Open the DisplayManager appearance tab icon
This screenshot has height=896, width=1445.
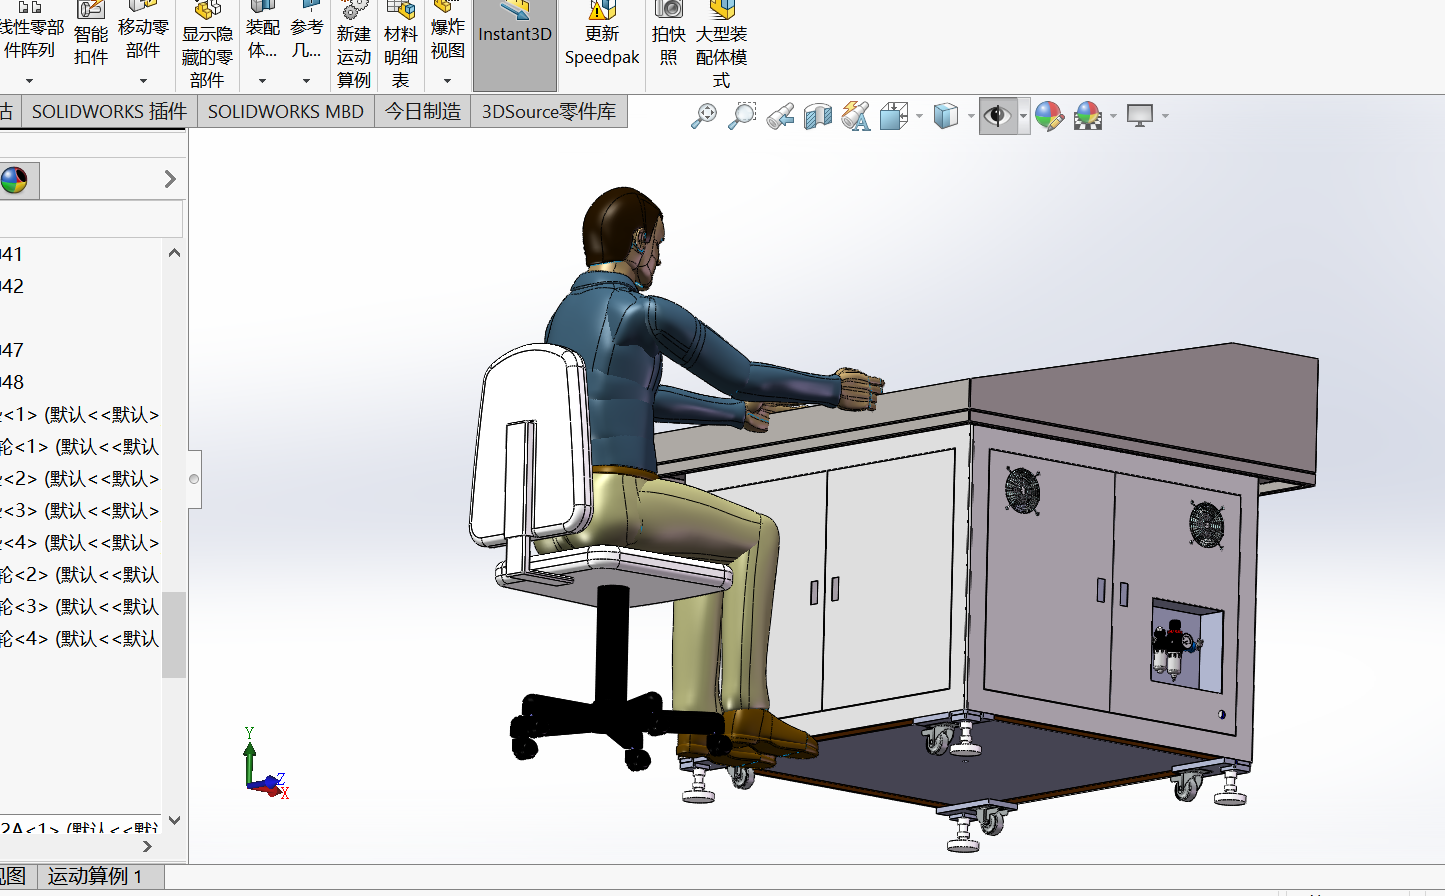coord(15,180)
